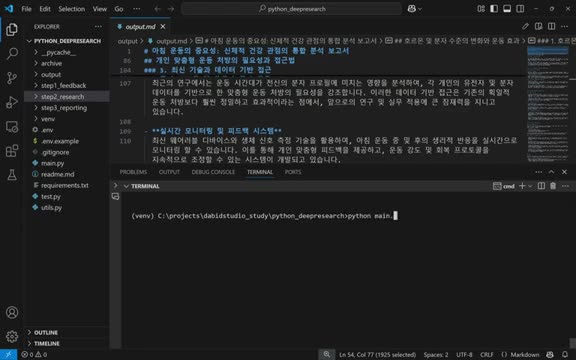The width and height of the screenshot is (576, 360).
Task: Toggle the primary side bar
Action: (x=494, y=9)
